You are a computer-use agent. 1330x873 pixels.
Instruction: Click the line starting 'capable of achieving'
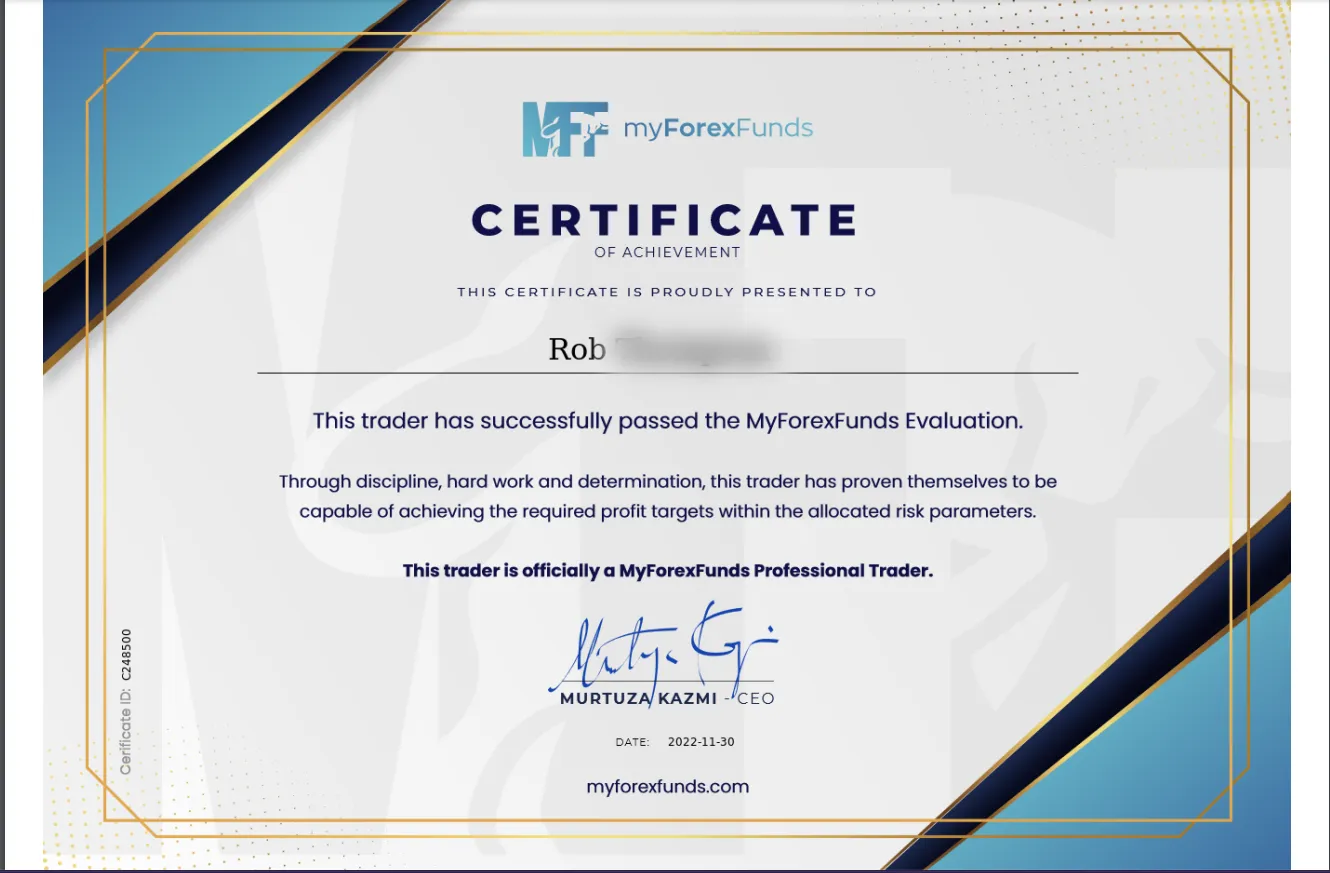668,511
